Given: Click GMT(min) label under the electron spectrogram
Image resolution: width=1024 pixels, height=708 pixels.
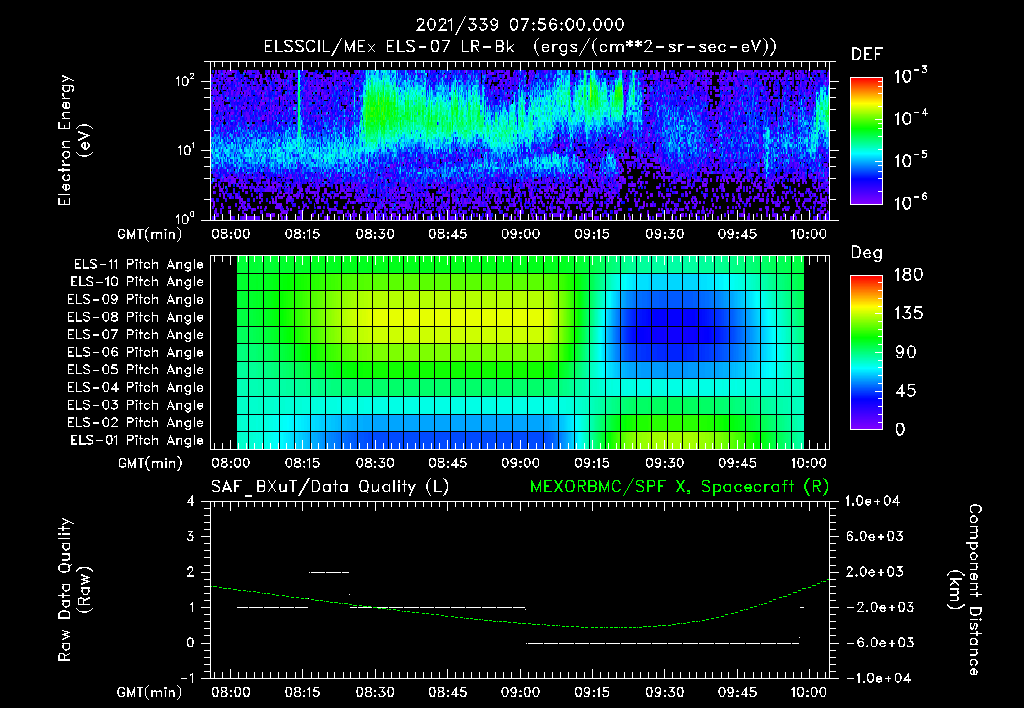Looking at the screenshot, I should 150,234.
